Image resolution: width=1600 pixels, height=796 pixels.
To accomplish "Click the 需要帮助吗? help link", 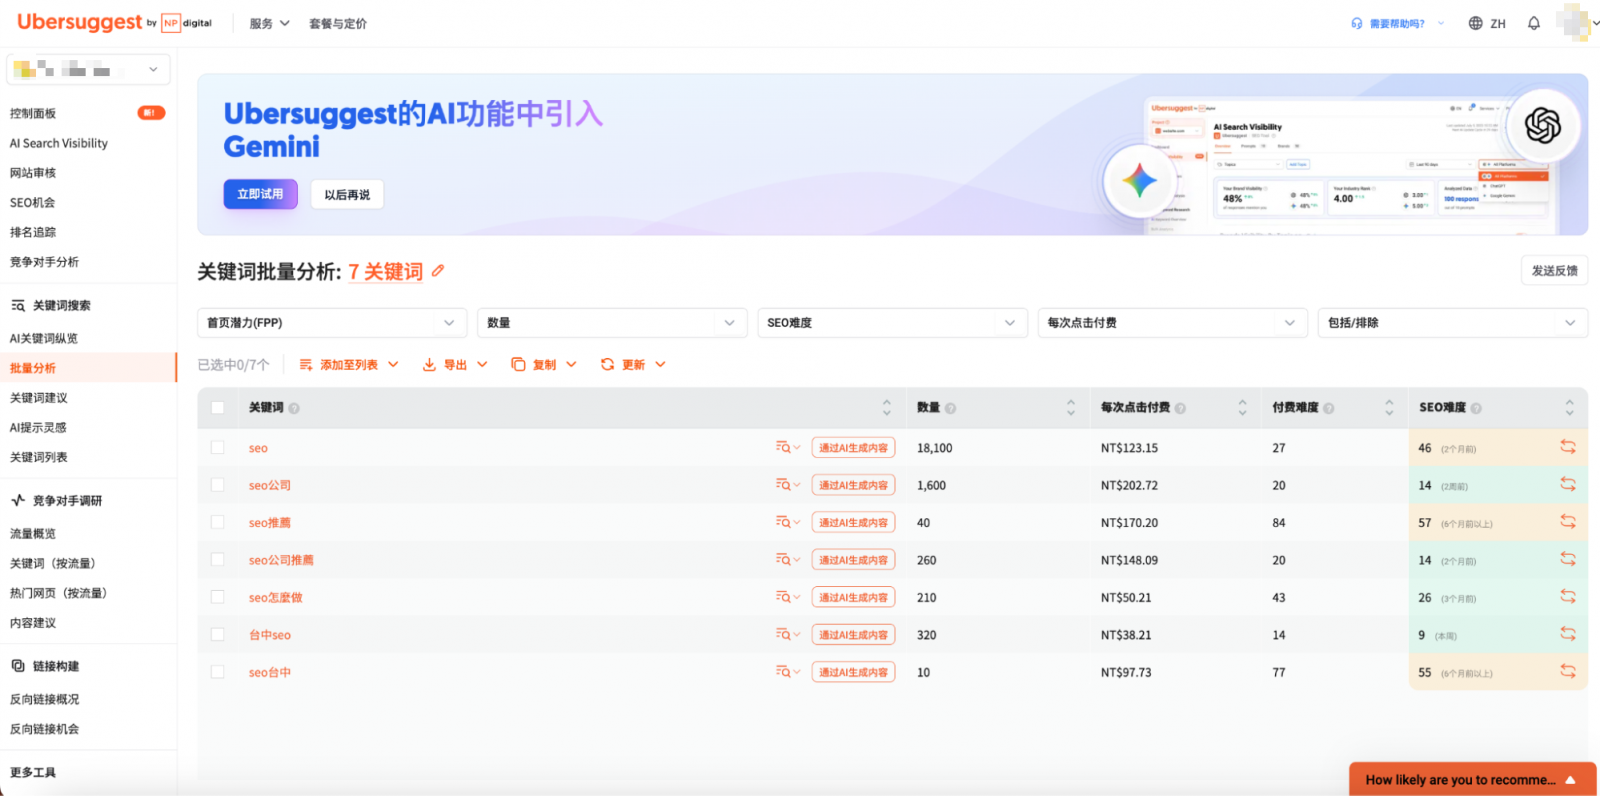I will (1397, 23).
